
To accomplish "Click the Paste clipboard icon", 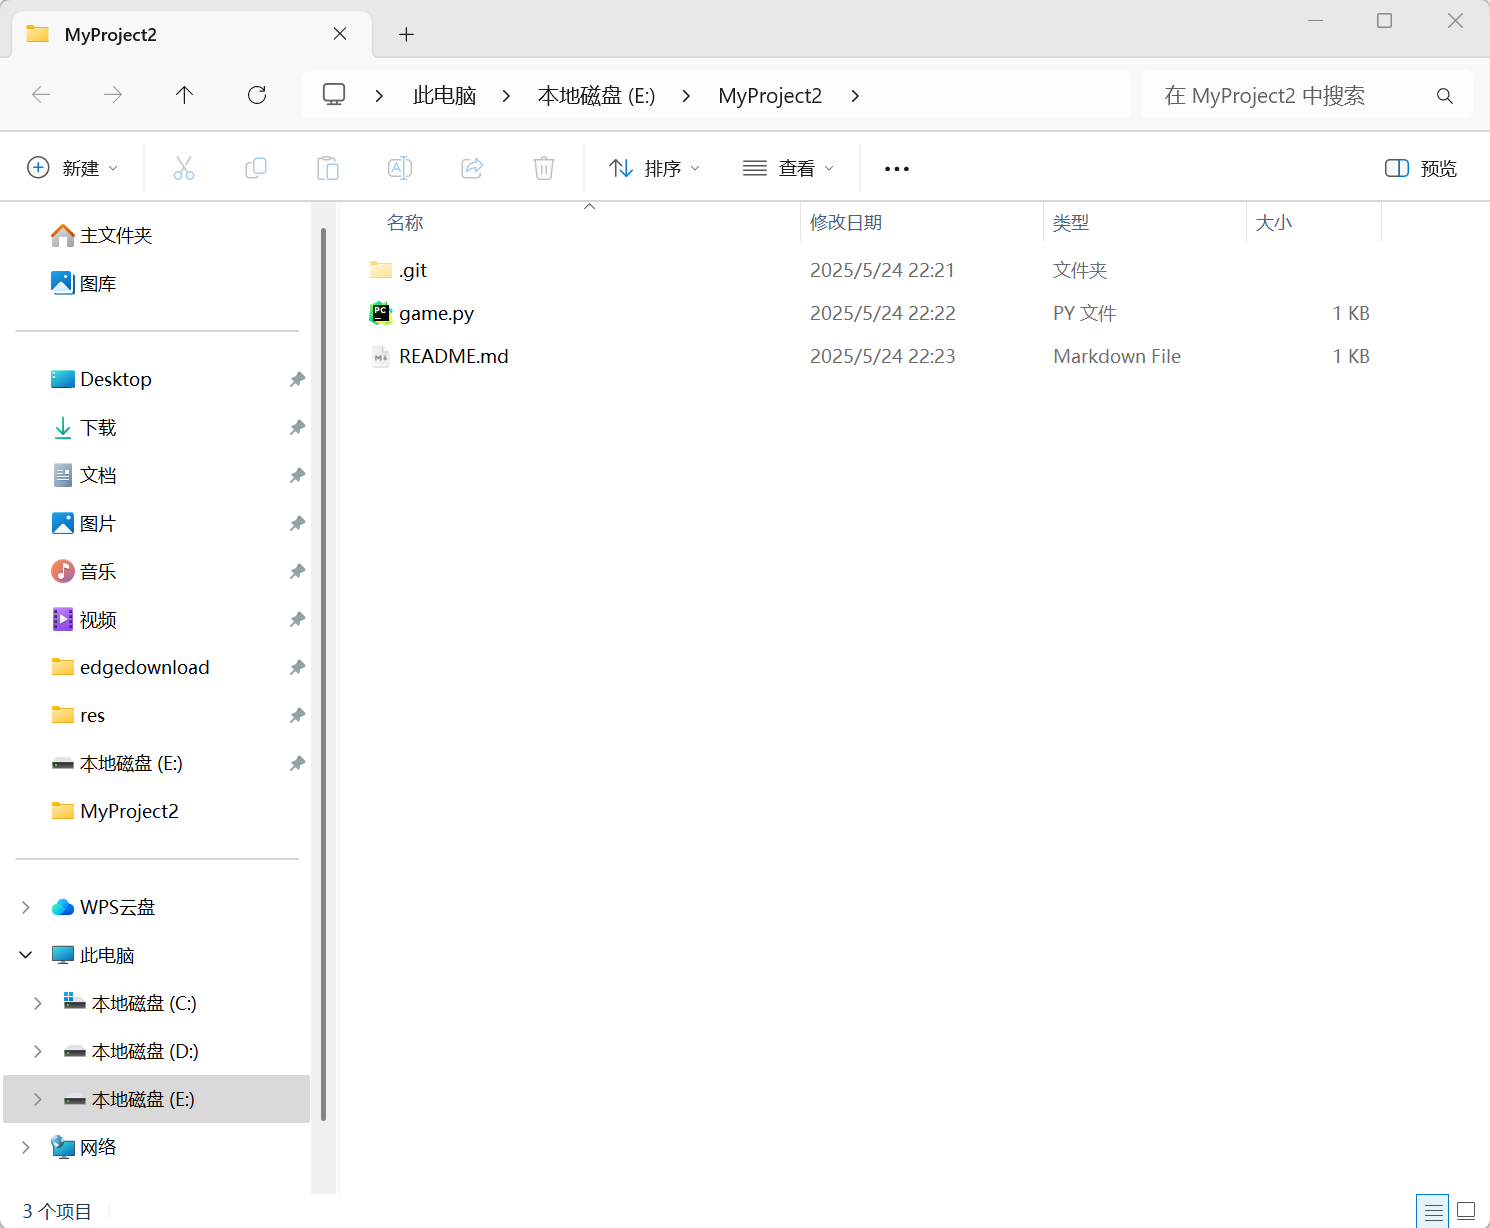I will coord(328,168).
